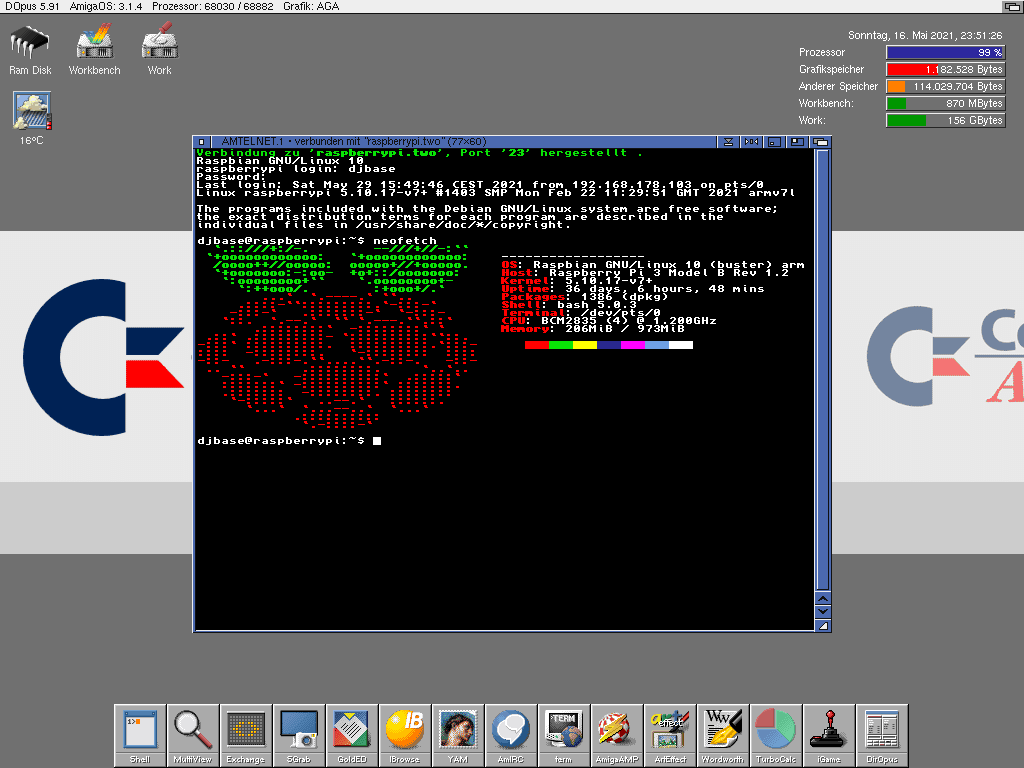The width and height of the screenshot is (1024, 768).
Task: Click the Anderer Speicher memory bar
Action: [945, 86]
